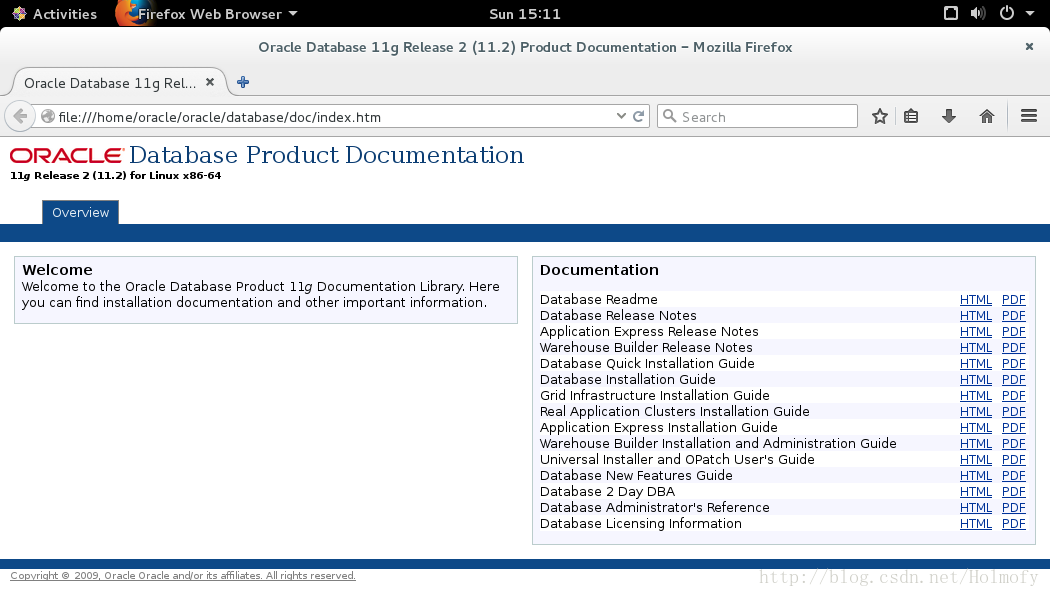1050x597 pixels.
Task: Open Warehouse Builder Installation and Administration HTML
Action: point(976,444)
